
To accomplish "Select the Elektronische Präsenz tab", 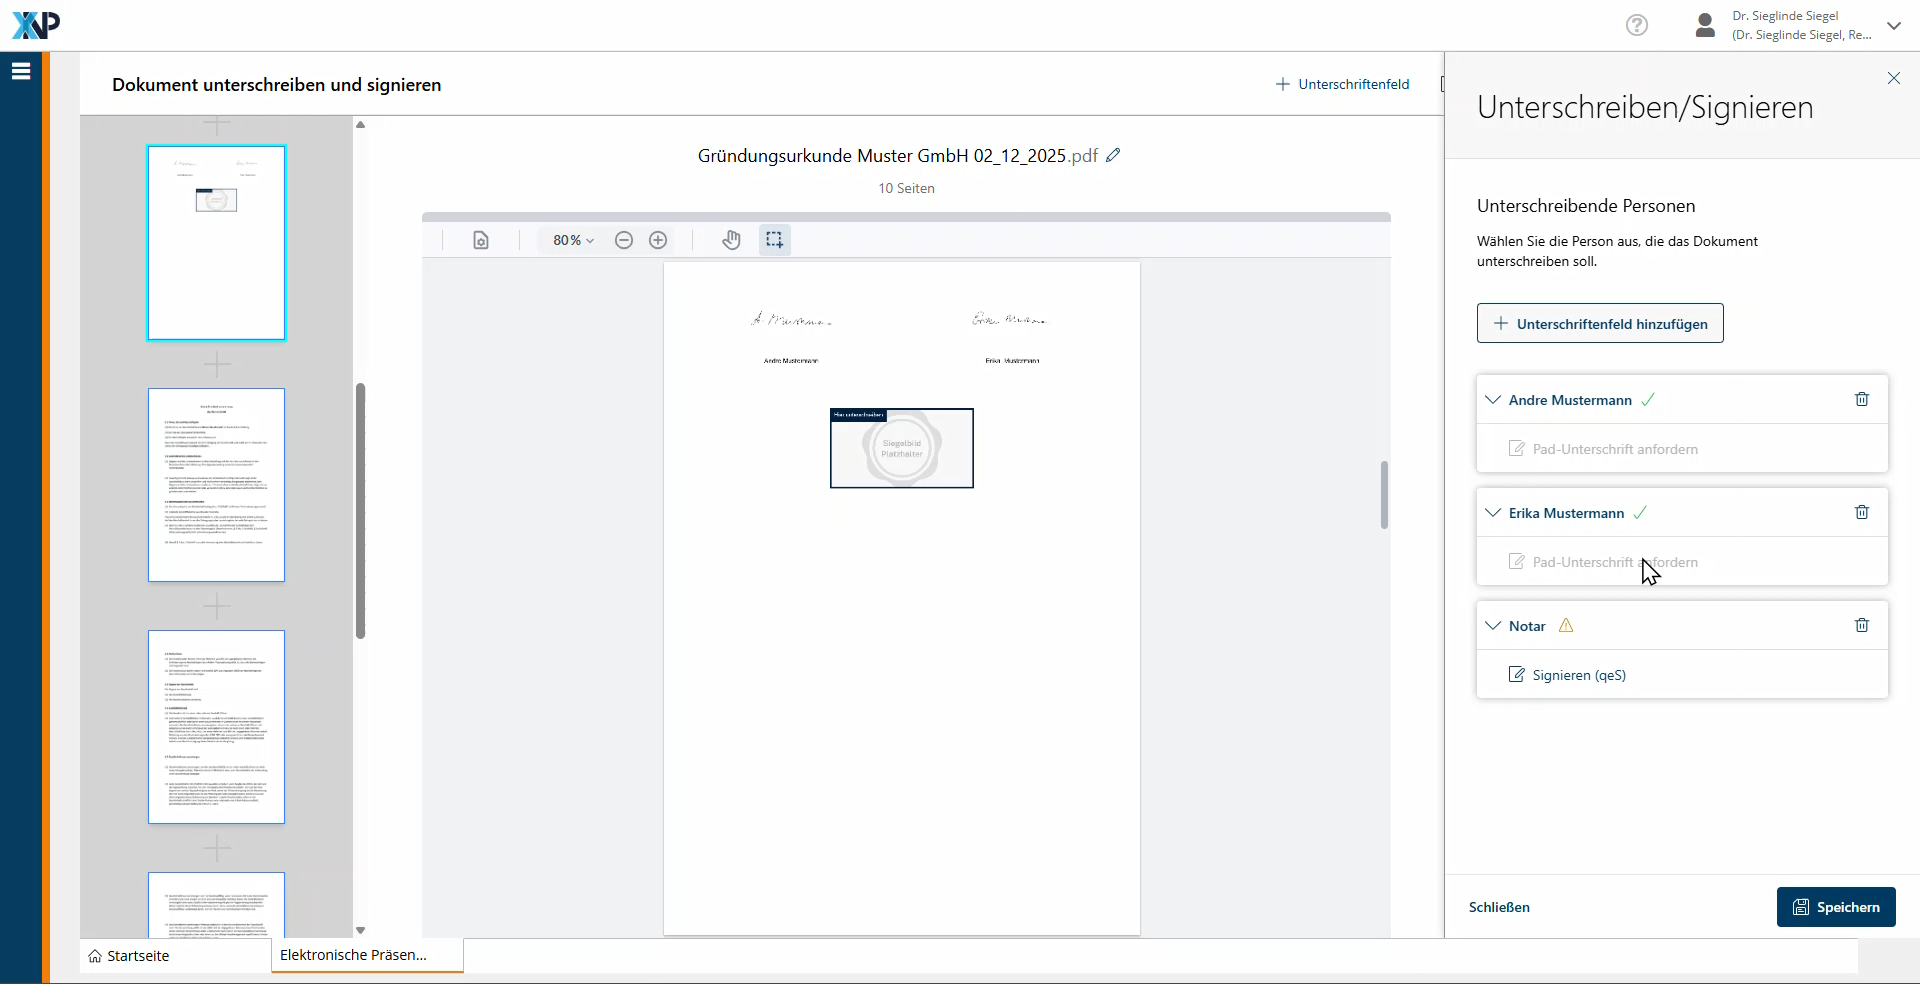I will 354,955.
